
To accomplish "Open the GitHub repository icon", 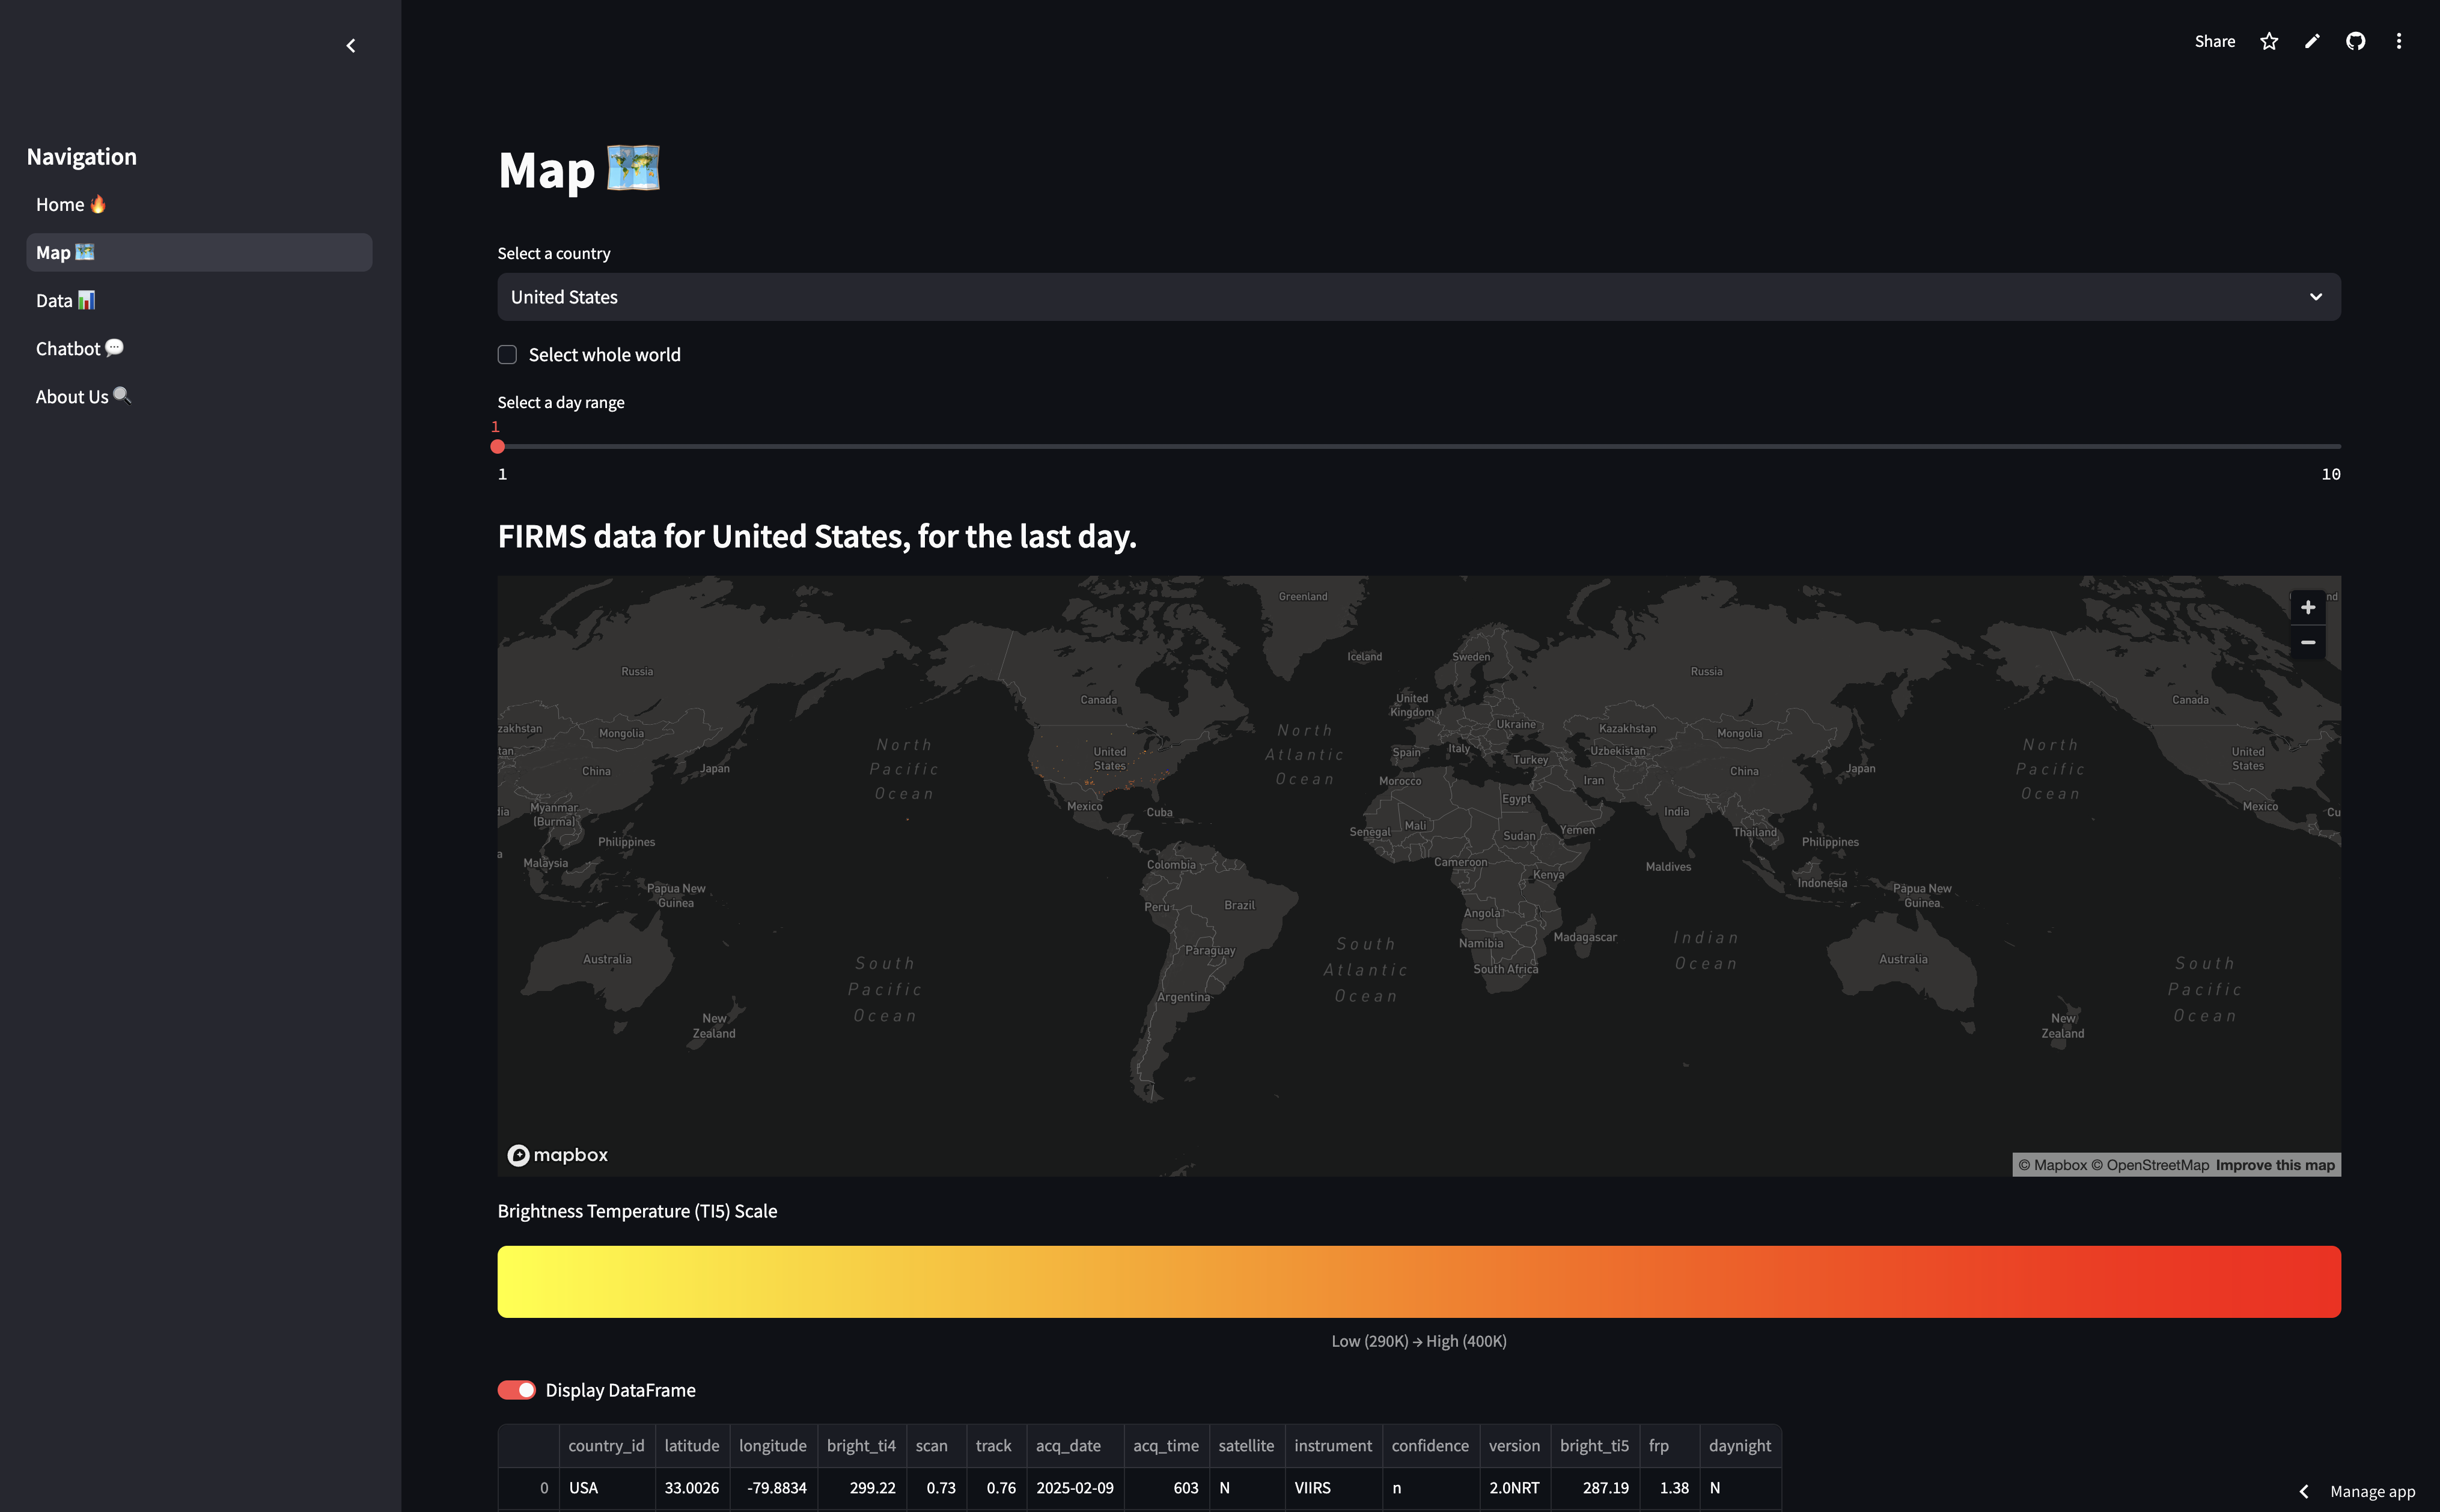I will (2356, 41).
